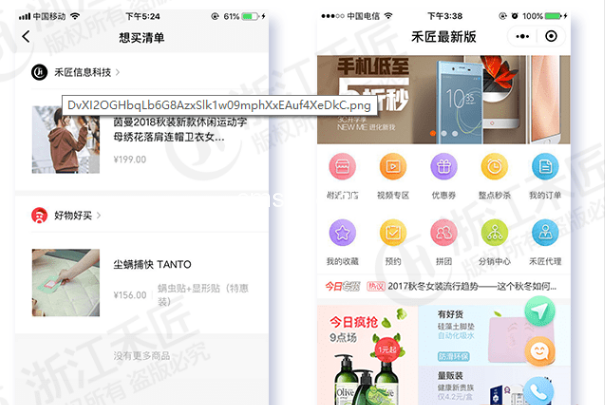Image resolution: width=605 pixels, height=405 pixels.
Task: Select the 没有更多商品 footer text
Action: click(142, 356)
